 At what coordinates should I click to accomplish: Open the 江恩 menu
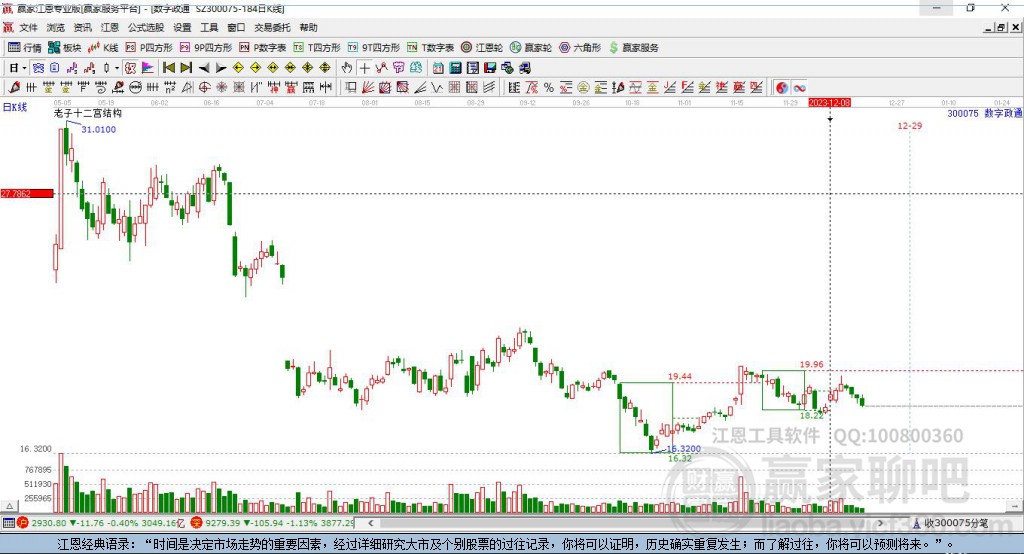tap(110, 27)
